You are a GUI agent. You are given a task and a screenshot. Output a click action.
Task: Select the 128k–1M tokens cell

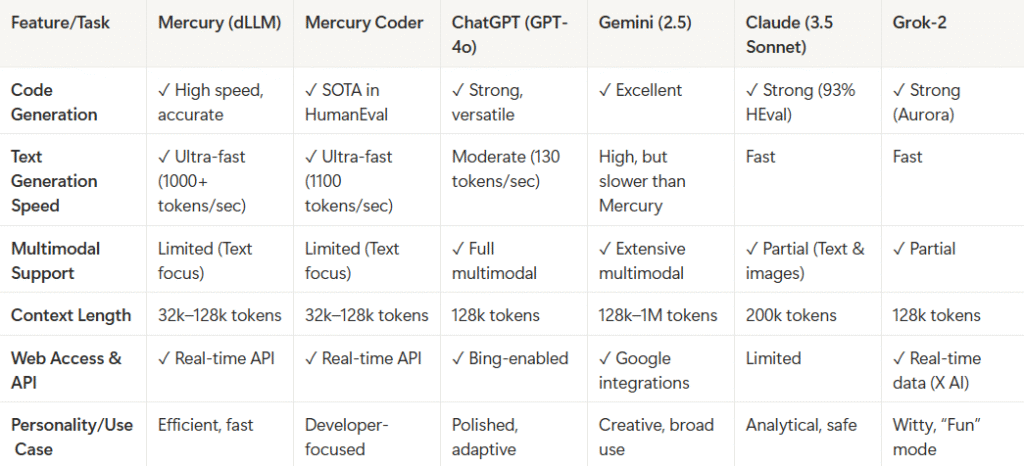pyautogui.click(x=658, y=315)
